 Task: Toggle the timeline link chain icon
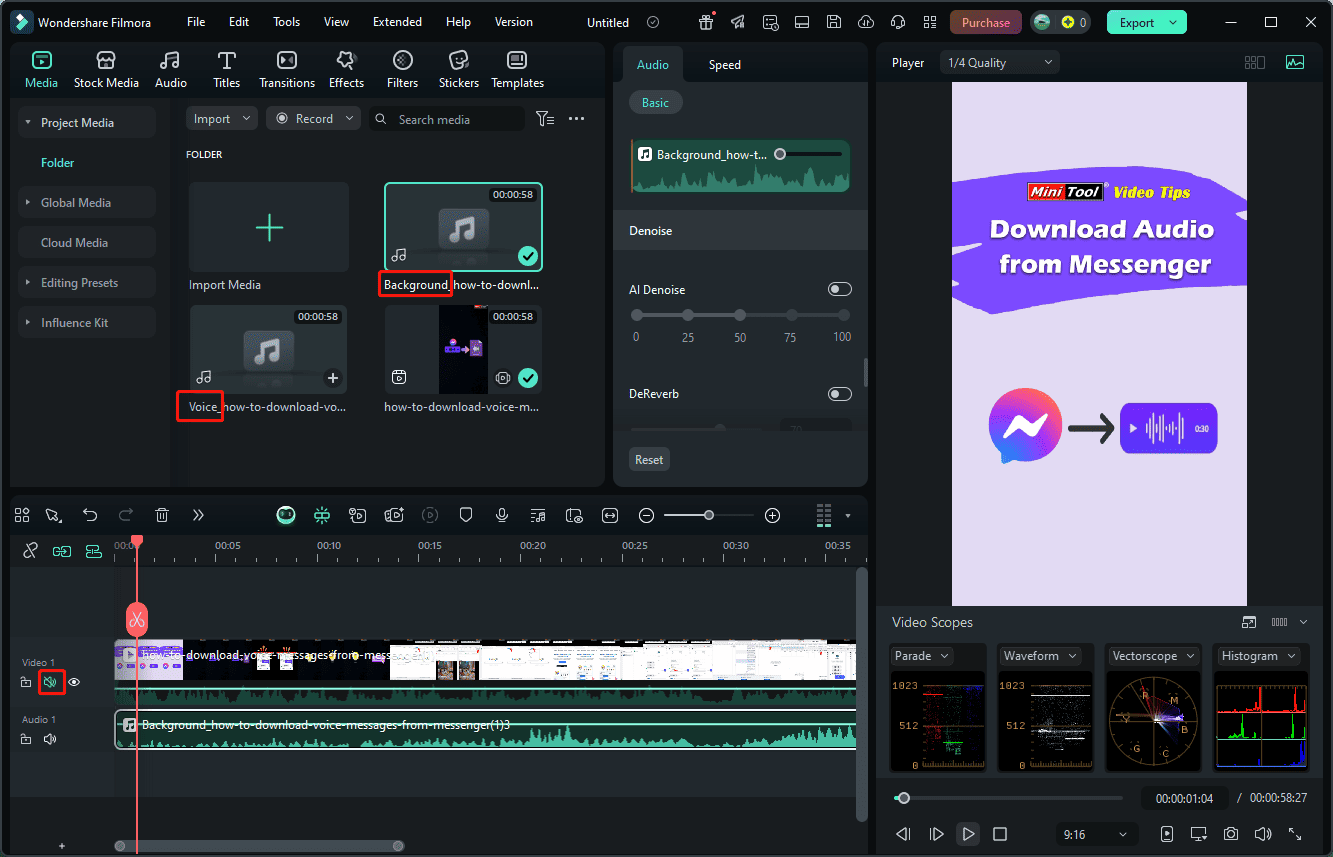coord(30,550)
